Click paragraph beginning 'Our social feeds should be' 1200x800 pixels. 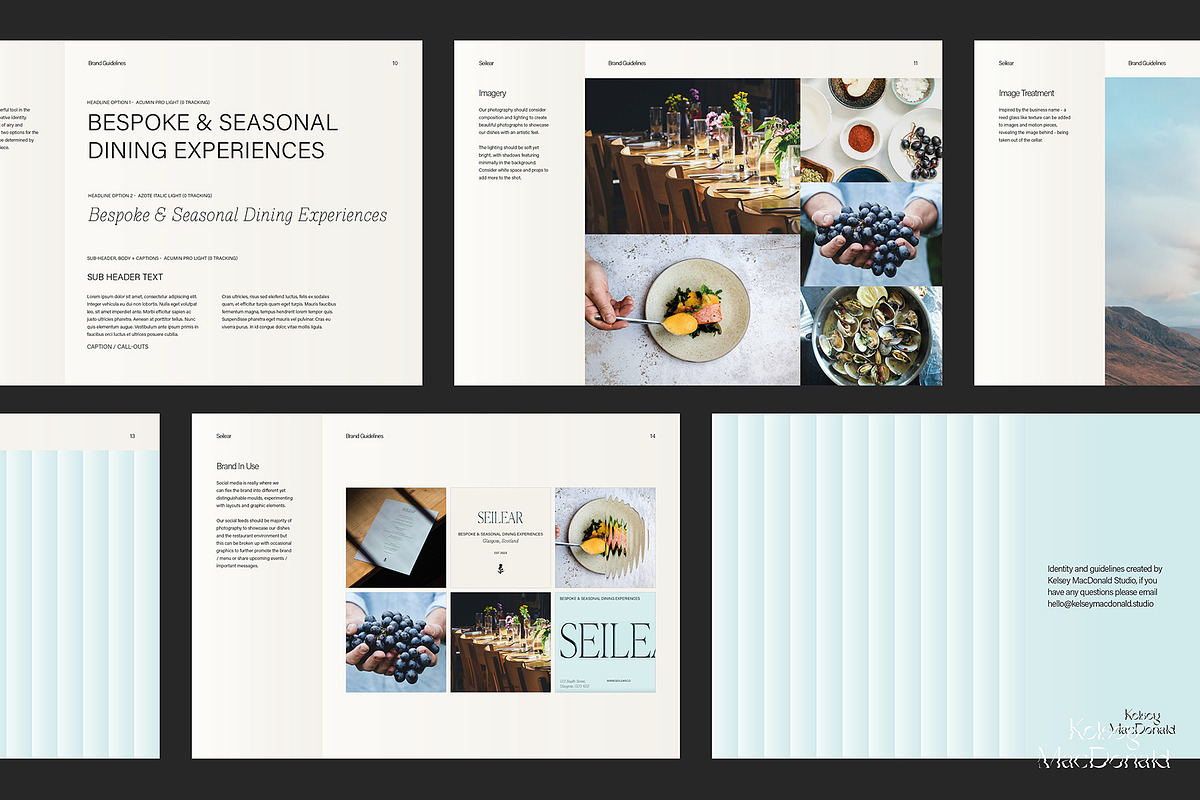254,543
